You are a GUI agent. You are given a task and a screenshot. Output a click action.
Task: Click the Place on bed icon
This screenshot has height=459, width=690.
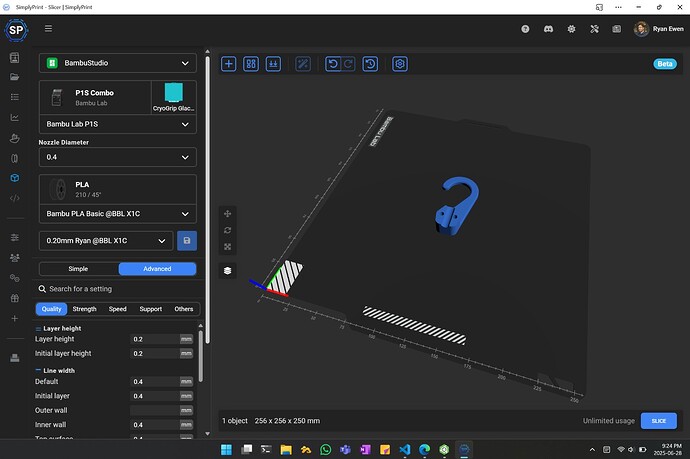tap(273, 64)
